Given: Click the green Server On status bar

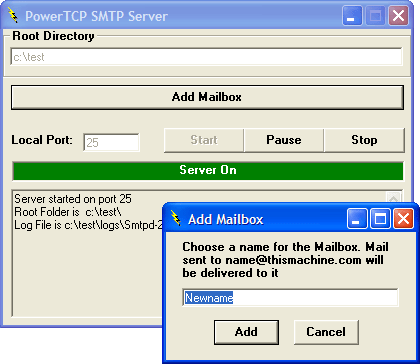Looking at the screenshot, I should 208,170.
